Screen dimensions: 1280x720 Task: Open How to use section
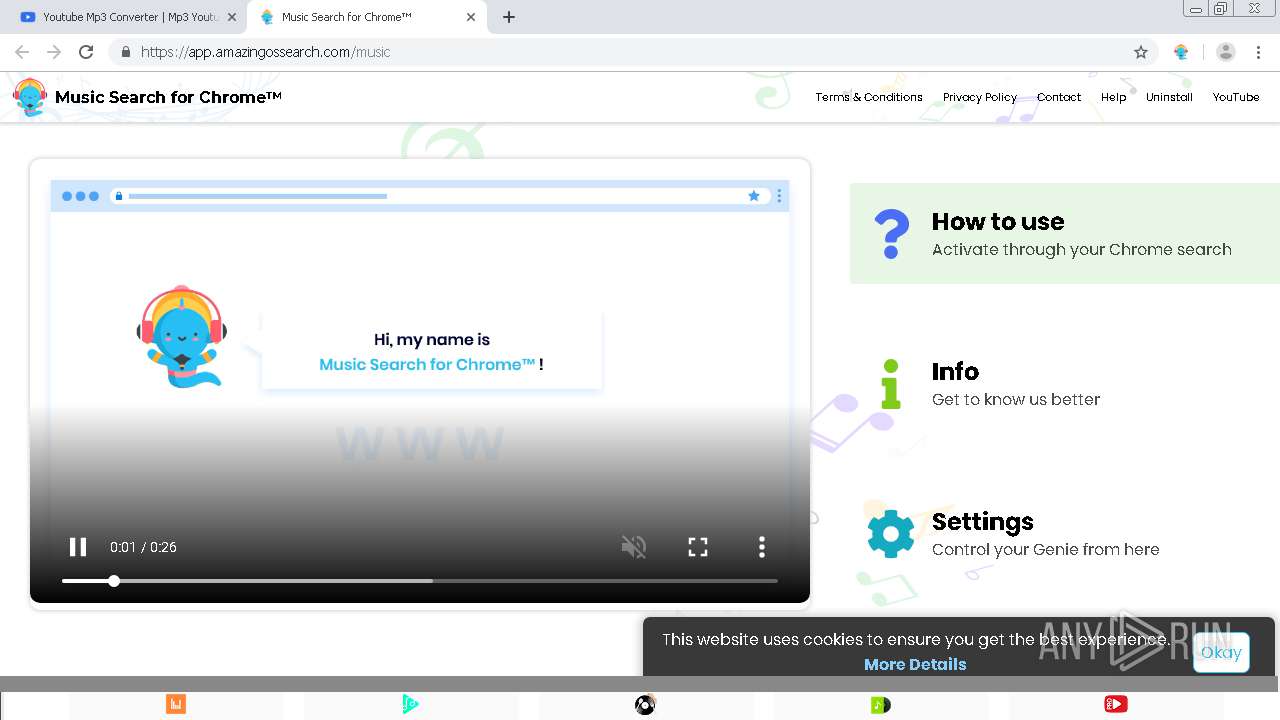1064,233
